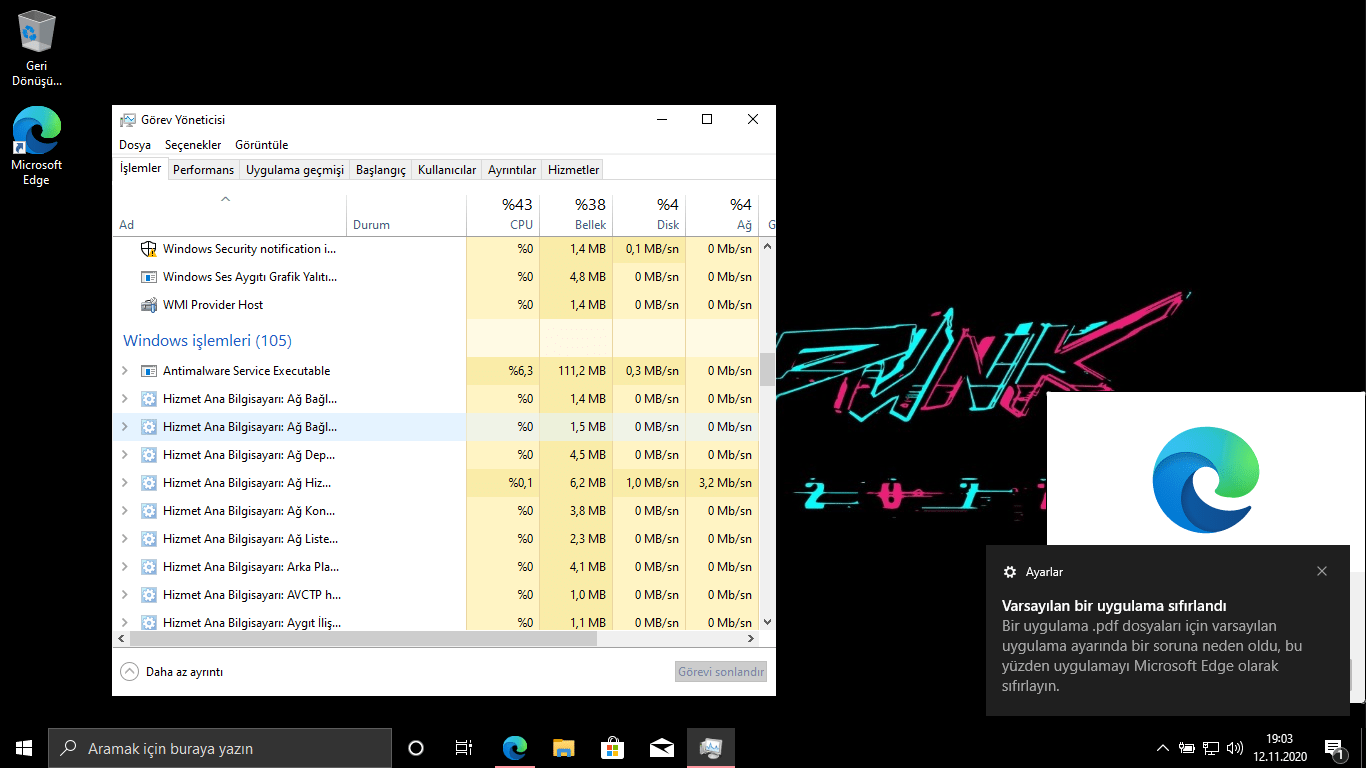This screenshot has height=768, width=1366.
Task: Click the %6,3 CPU cell
Action: tap(503, 371)
